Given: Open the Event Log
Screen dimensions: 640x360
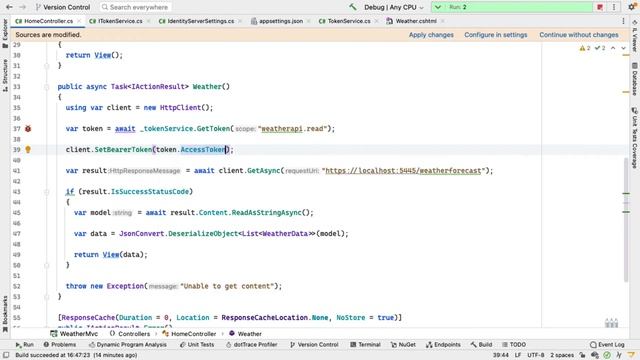Looking at the screenshot, I should [607, 344].
